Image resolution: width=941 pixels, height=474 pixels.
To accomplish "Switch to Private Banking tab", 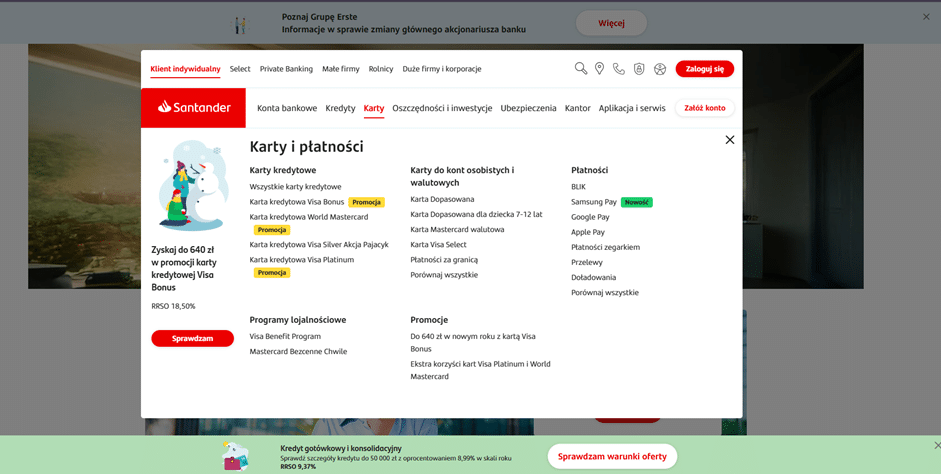I will point(286,69).
